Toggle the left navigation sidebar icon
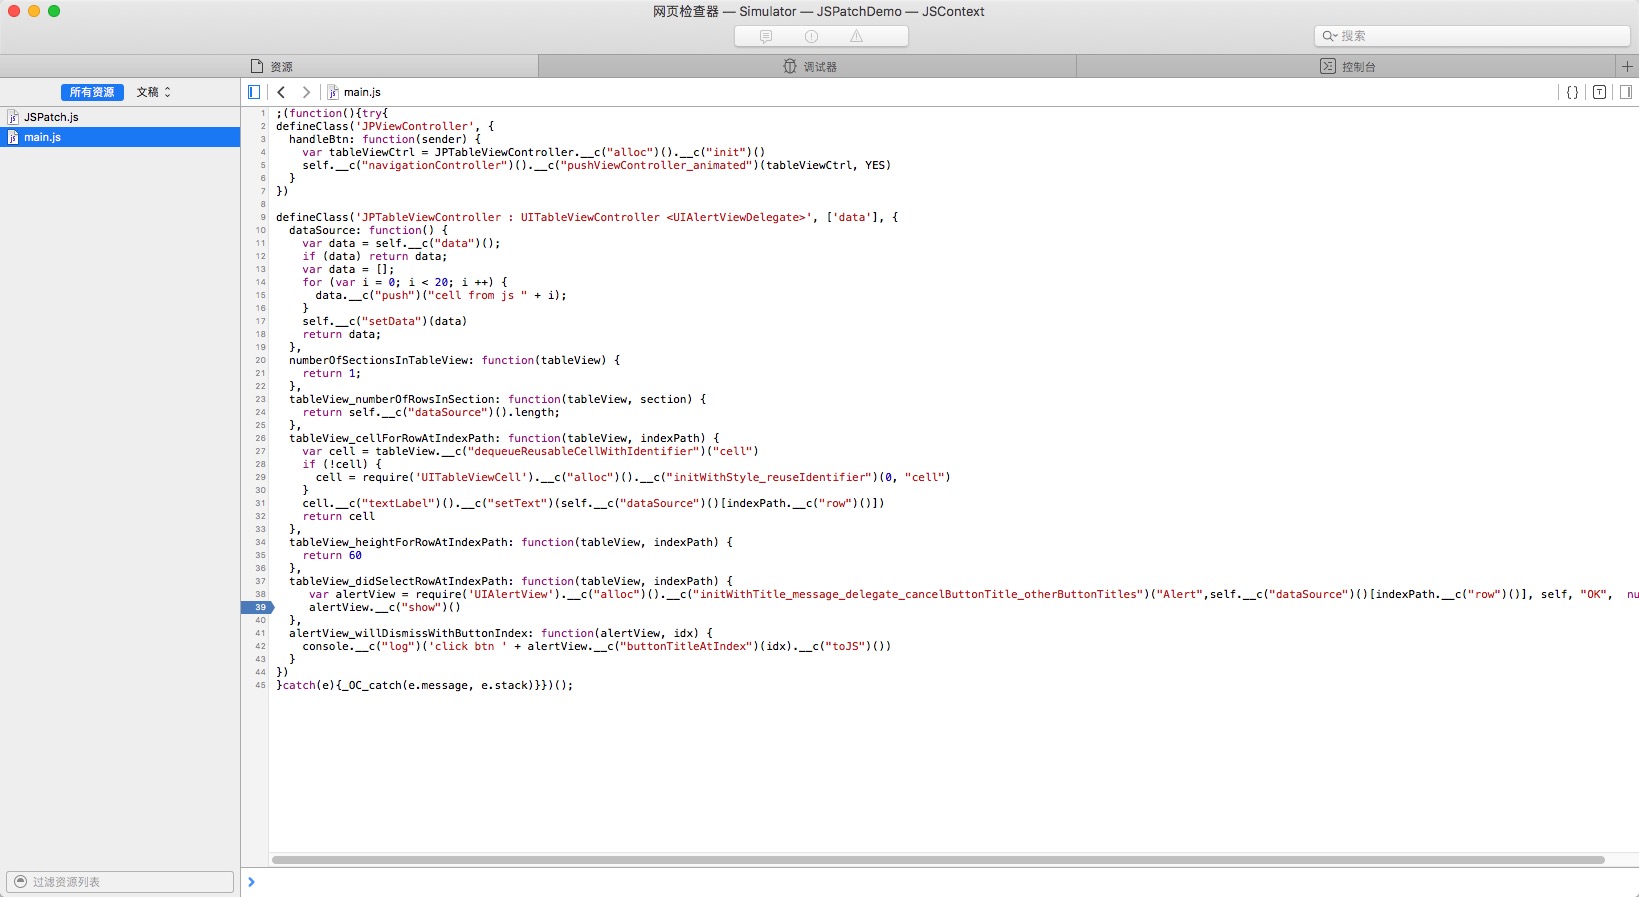The height and width of the screenshot is (897, 1639). (254, 92)
